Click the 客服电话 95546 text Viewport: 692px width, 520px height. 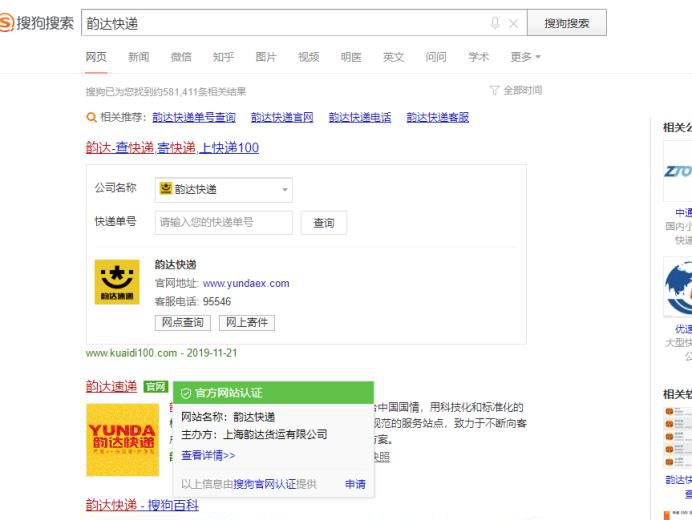pos(193,301)
